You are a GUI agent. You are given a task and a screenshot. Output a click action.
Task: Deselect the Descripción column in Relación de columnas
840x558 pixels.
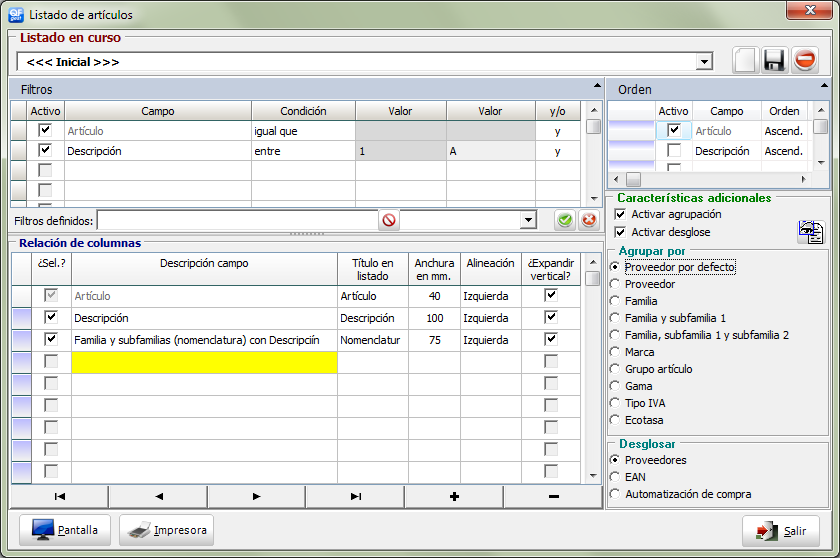click(x=51, y=317)
